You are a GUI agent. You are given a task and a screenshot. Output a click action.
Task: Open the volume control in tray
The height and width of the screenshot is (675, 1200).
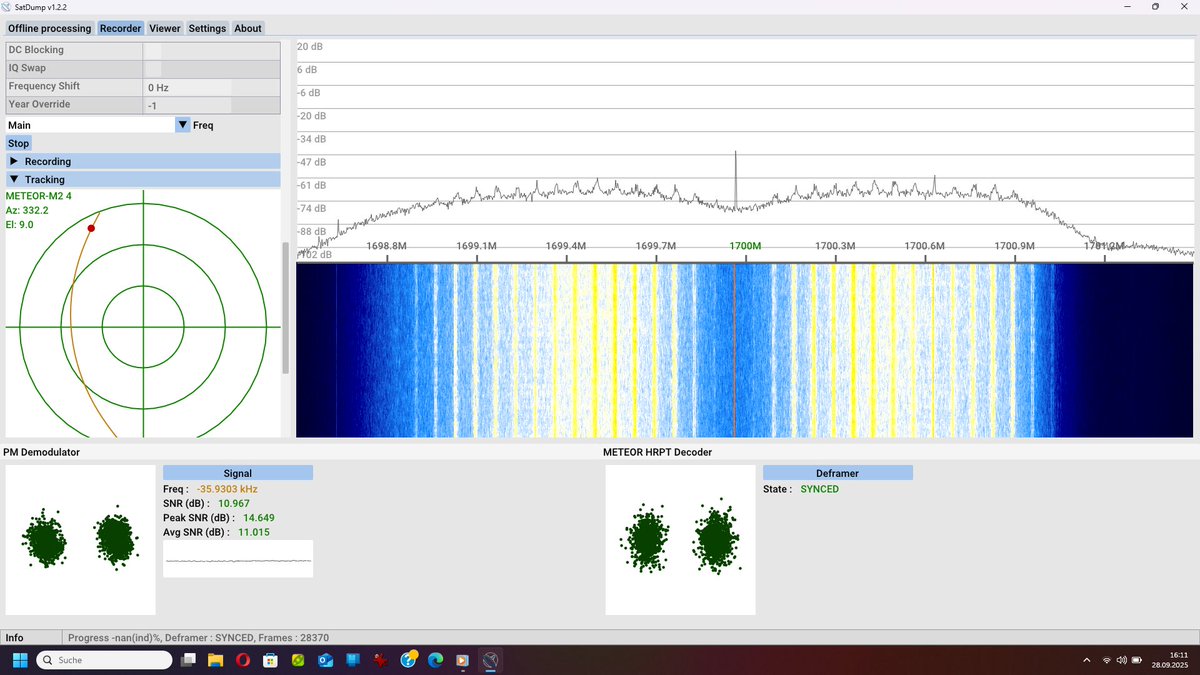[1121, 660]
